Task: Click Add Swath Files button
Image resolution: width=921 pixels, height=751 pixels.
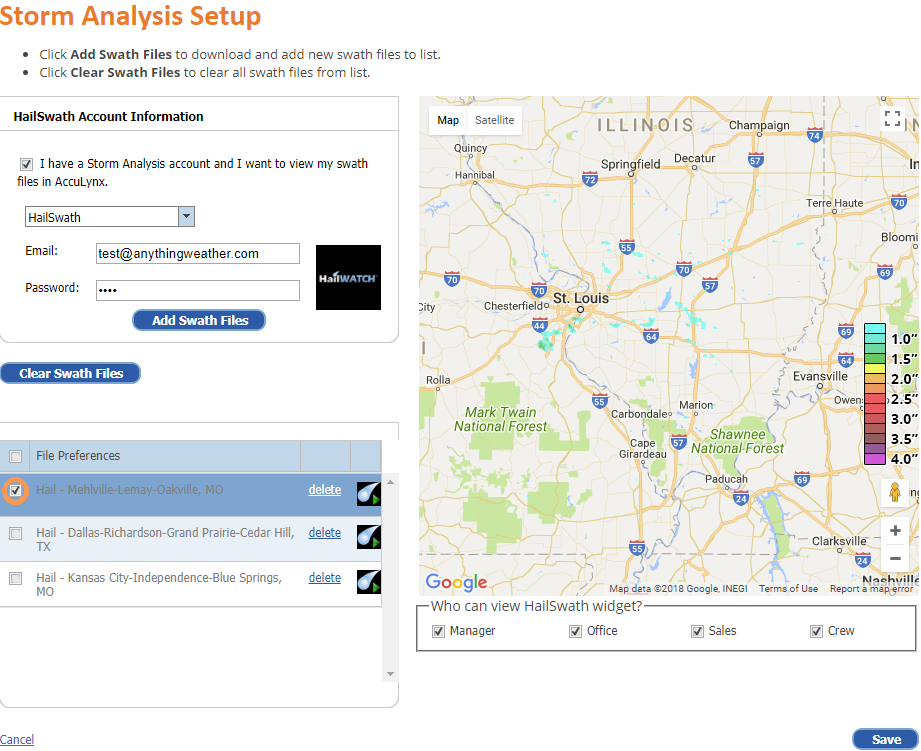Action: pos(199,320)
